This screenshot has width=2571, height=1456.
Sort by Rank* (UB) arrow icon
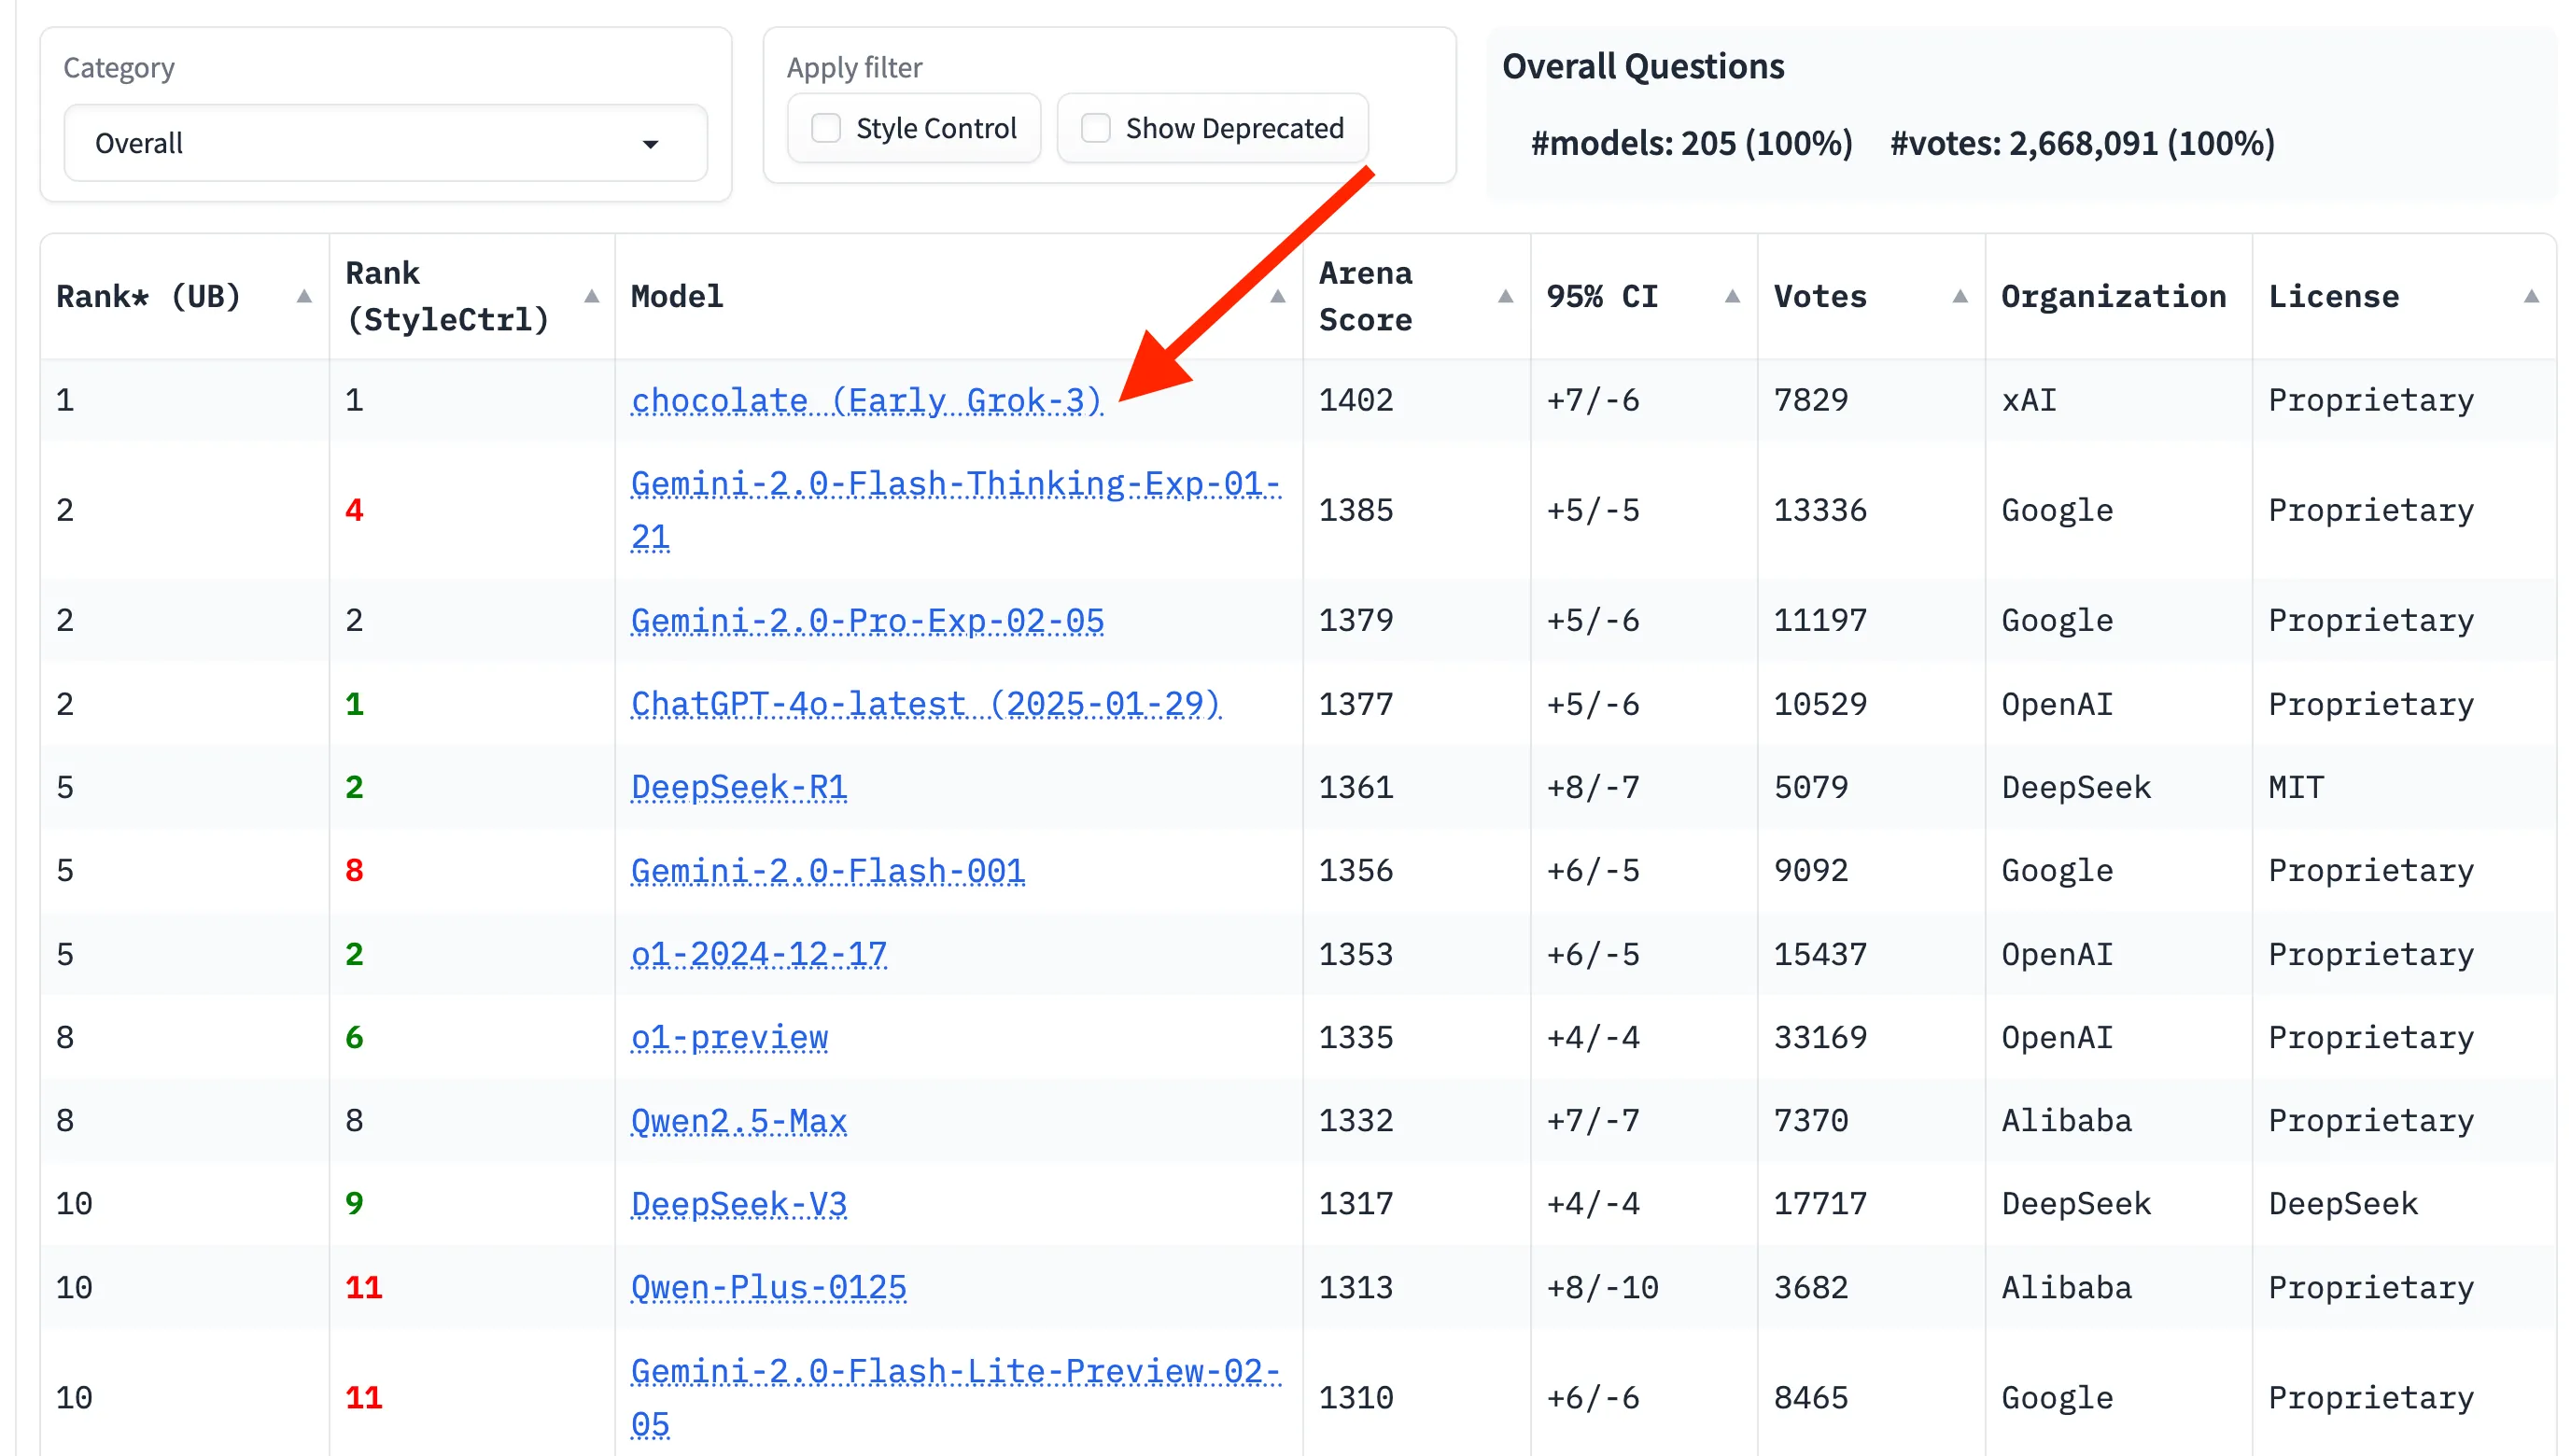(304, 296)
